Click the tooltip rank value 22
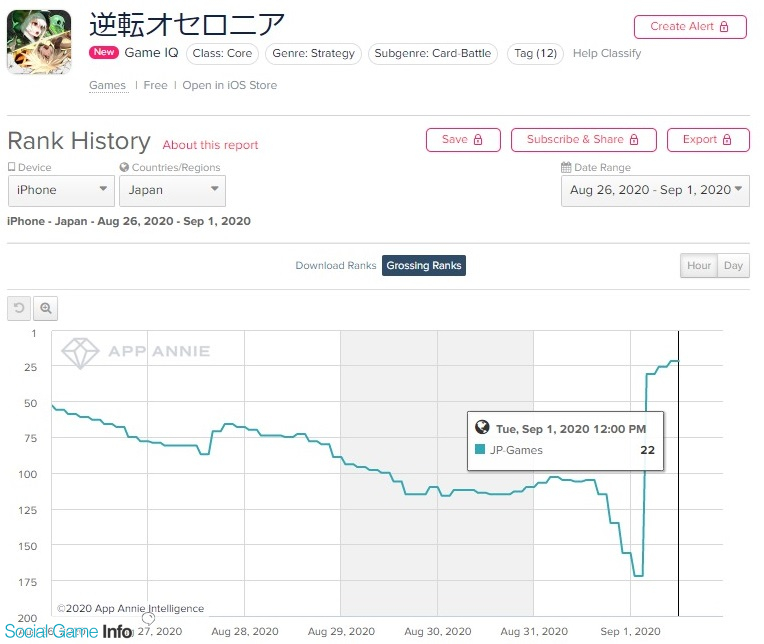This screenshot has height=644, width=764. pyautogui.click(x=647, y=450)
